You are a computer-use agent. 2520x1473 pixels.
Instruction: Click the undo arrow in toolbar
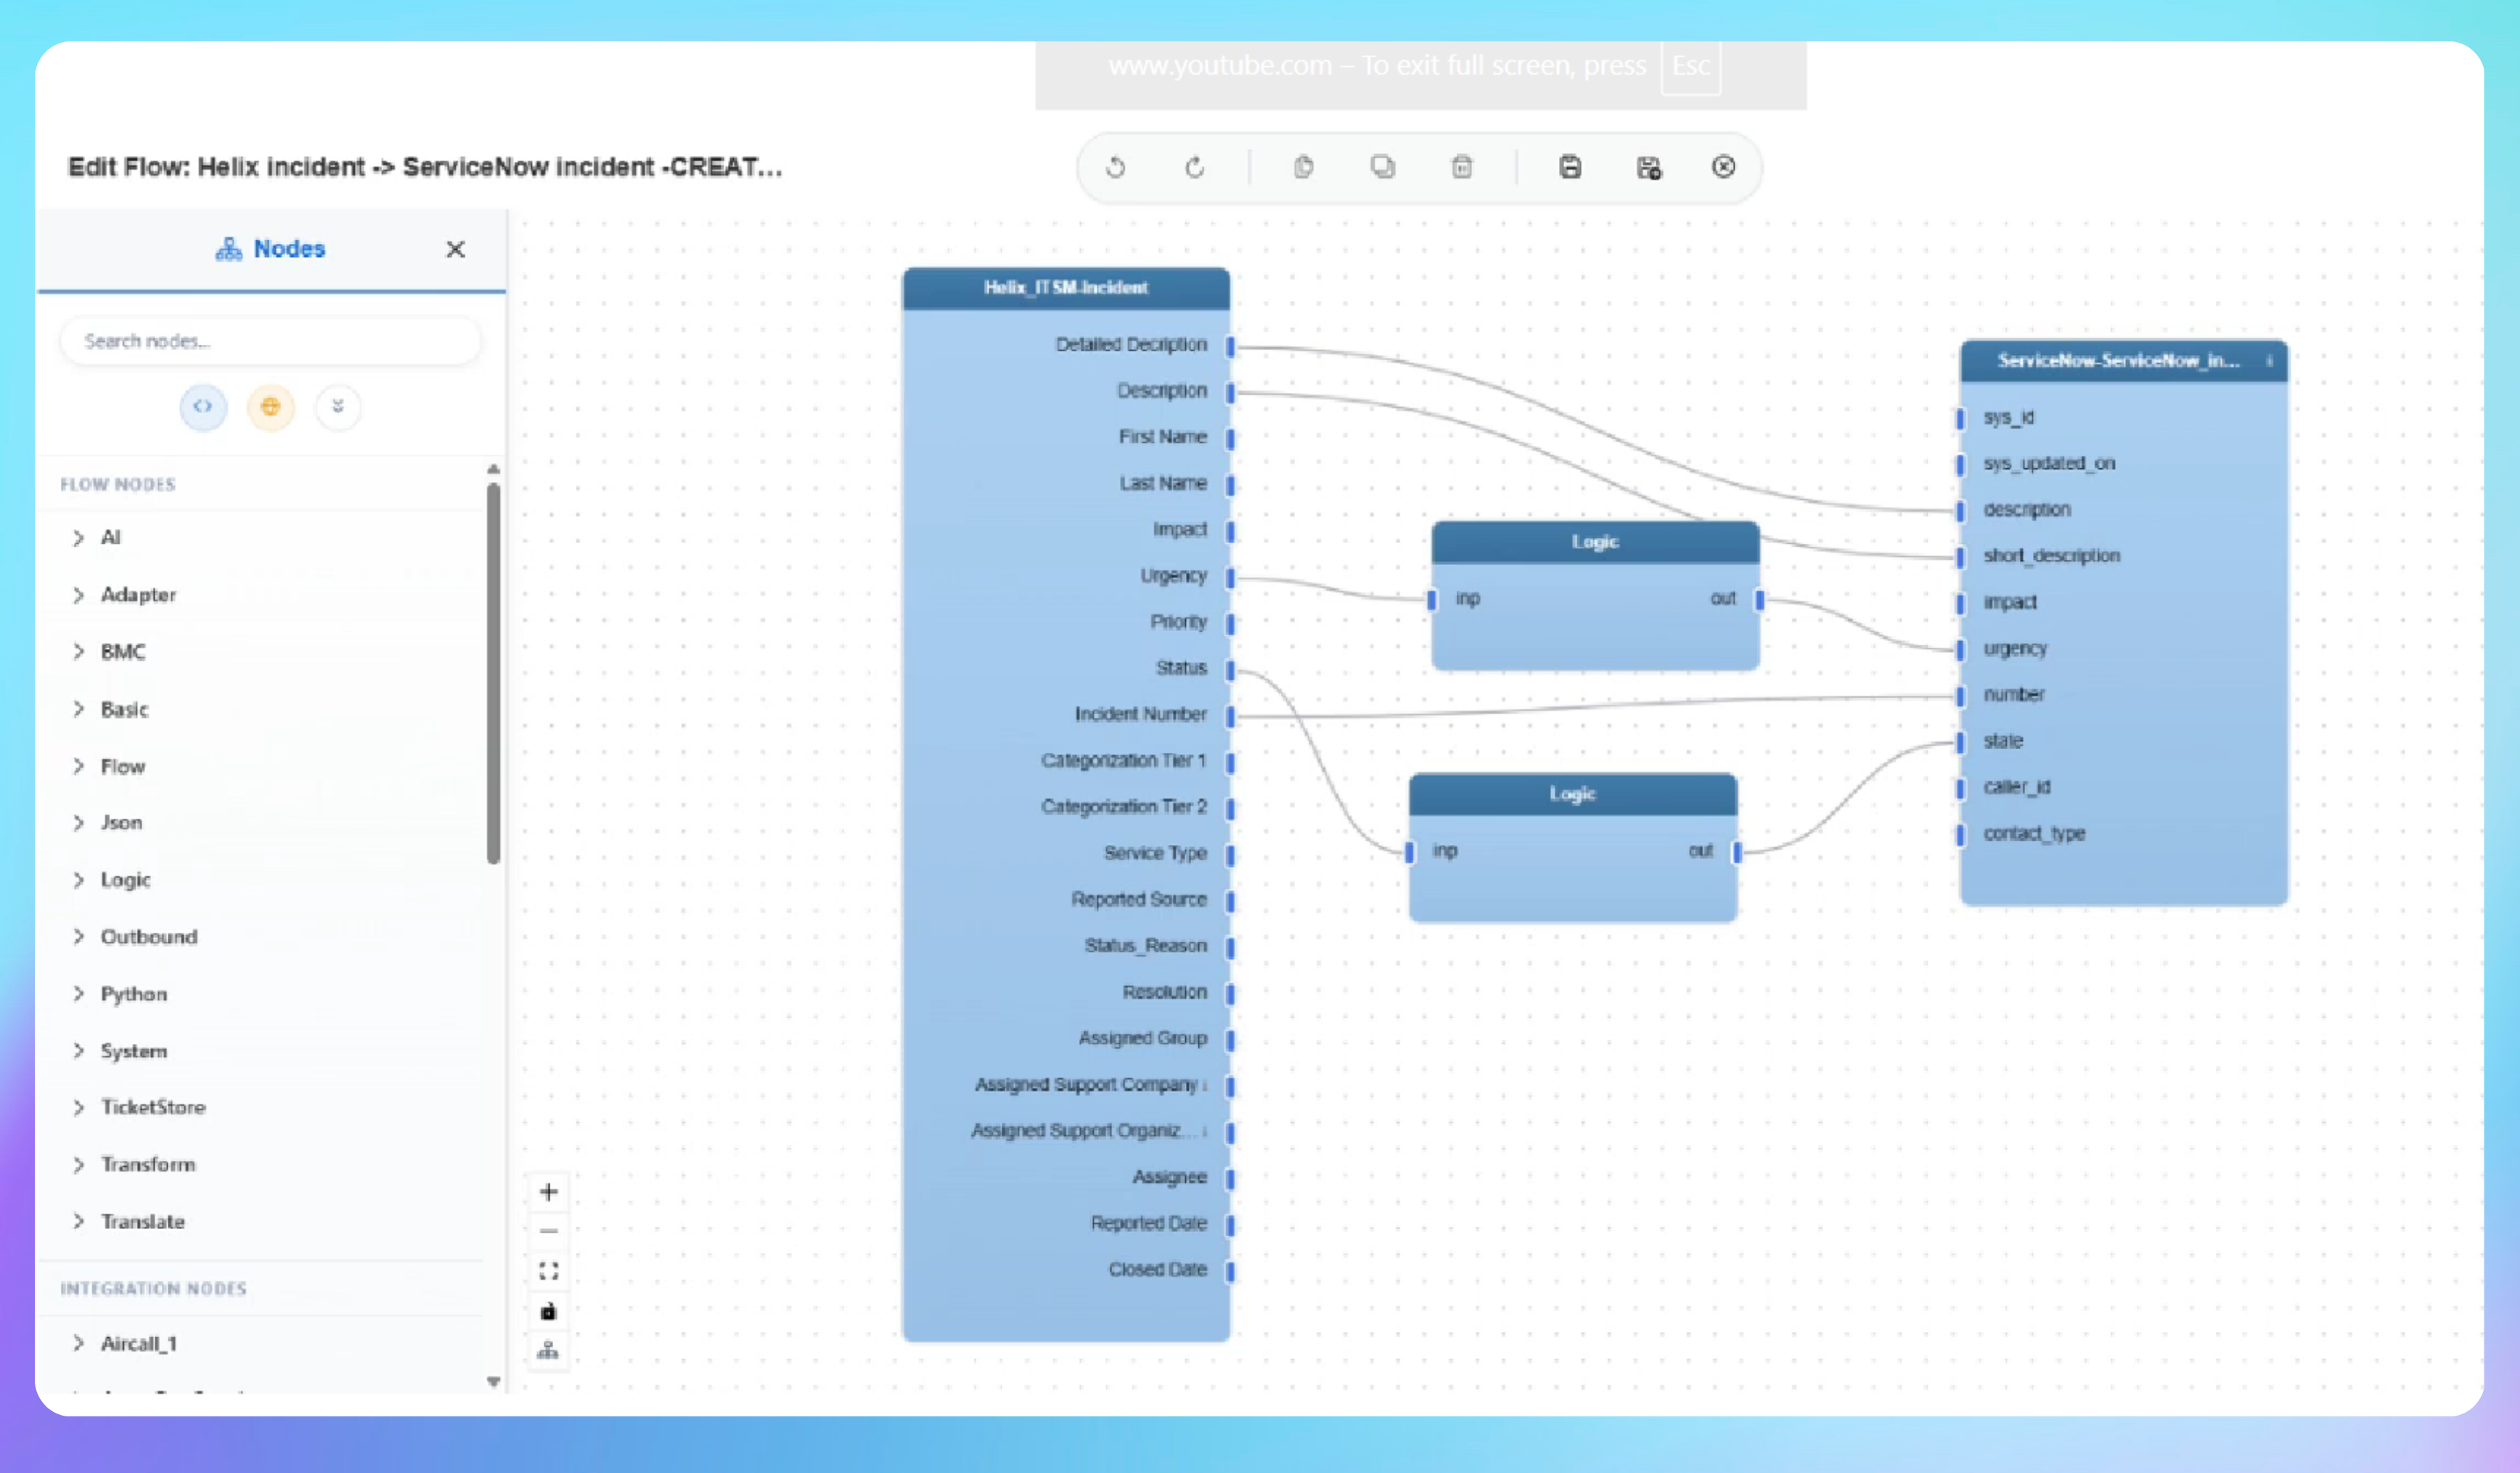pos(1115,167)
